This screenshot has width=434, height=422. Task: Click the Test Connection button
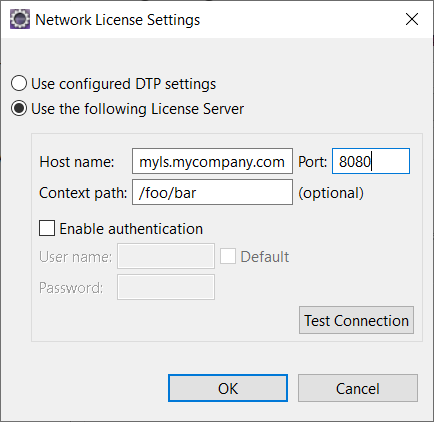point(356,320)
